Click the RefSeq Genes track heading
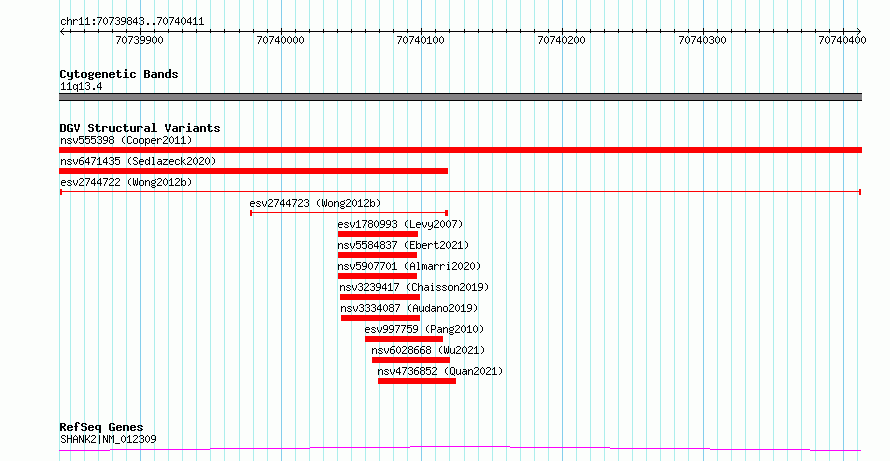The height and width of the screenshot is (461, 890). coord(101,427)
